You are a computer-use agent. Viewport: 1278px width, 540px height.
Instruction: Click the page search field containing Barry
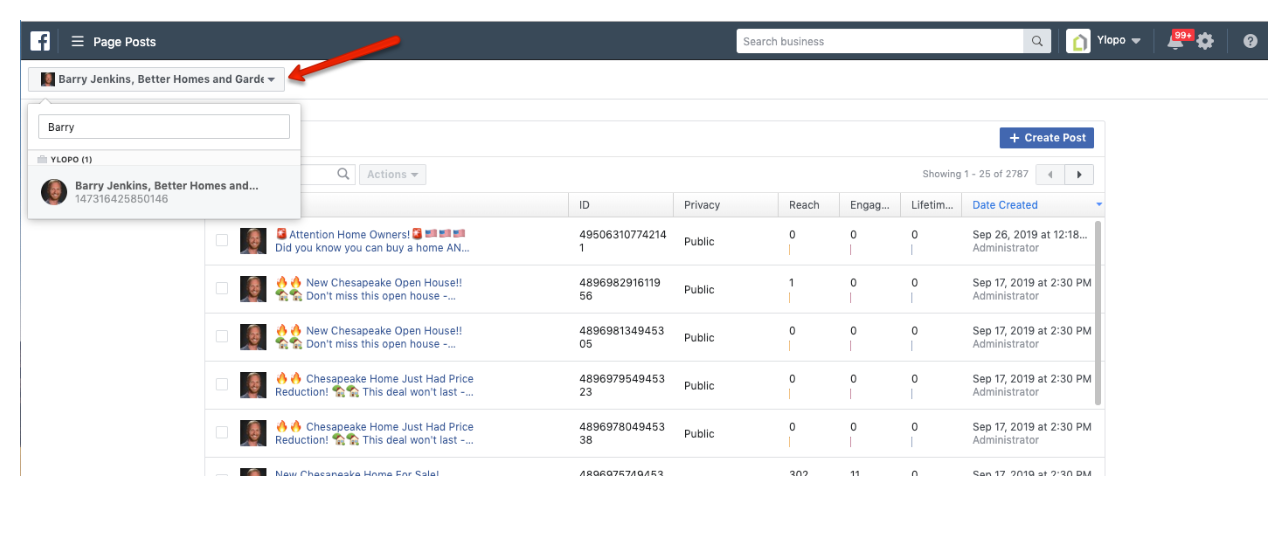pyautogui.click(x=164, y=127)
